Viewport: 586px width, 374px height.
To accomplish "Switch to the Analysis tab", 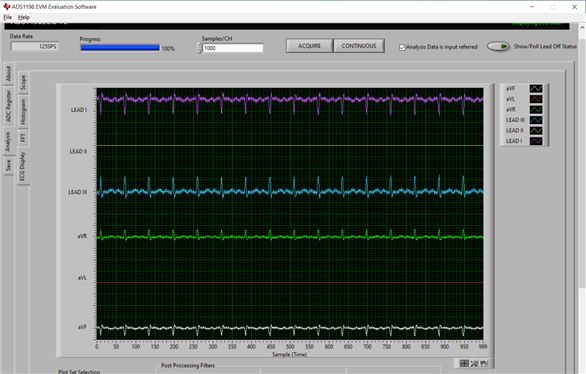I will (8, 141).
